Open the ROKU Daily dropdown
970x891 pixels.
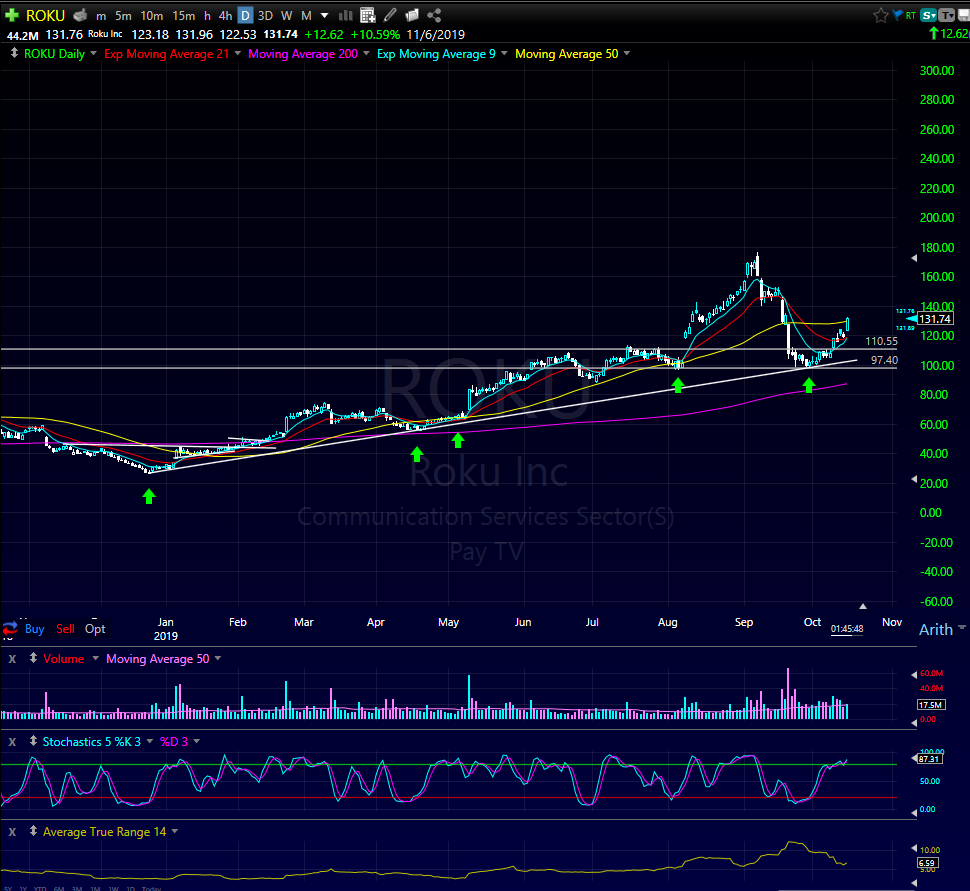(x=93, y=53)
